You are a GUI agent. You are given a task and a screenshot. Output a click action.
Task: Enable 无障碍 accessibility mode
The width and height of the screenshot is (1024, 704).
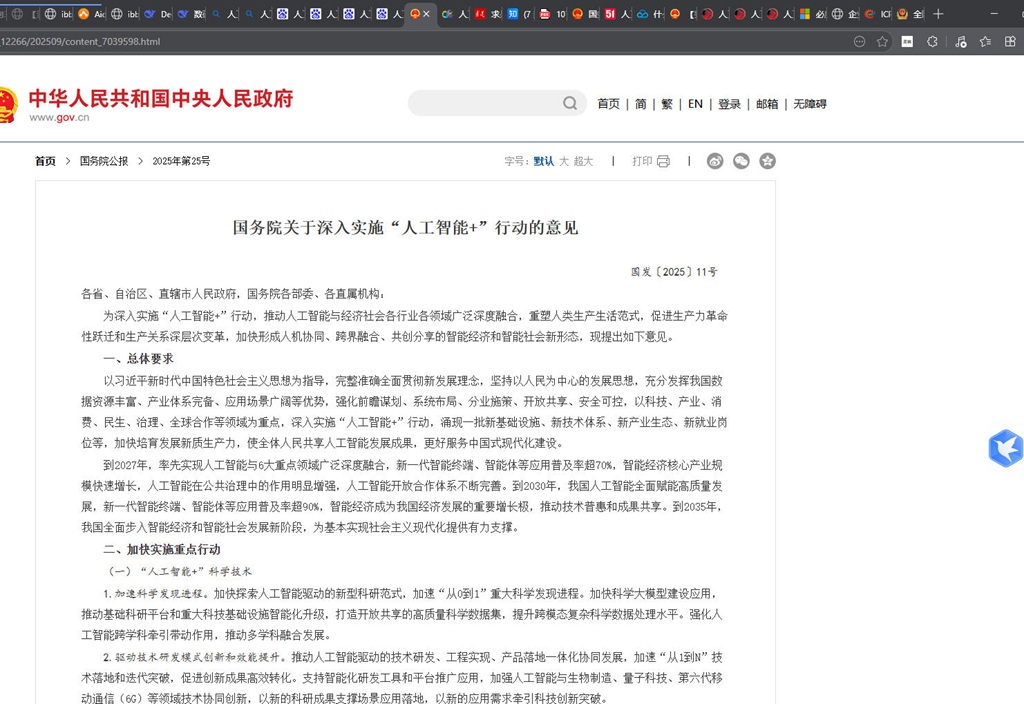[x=810, y=104]
